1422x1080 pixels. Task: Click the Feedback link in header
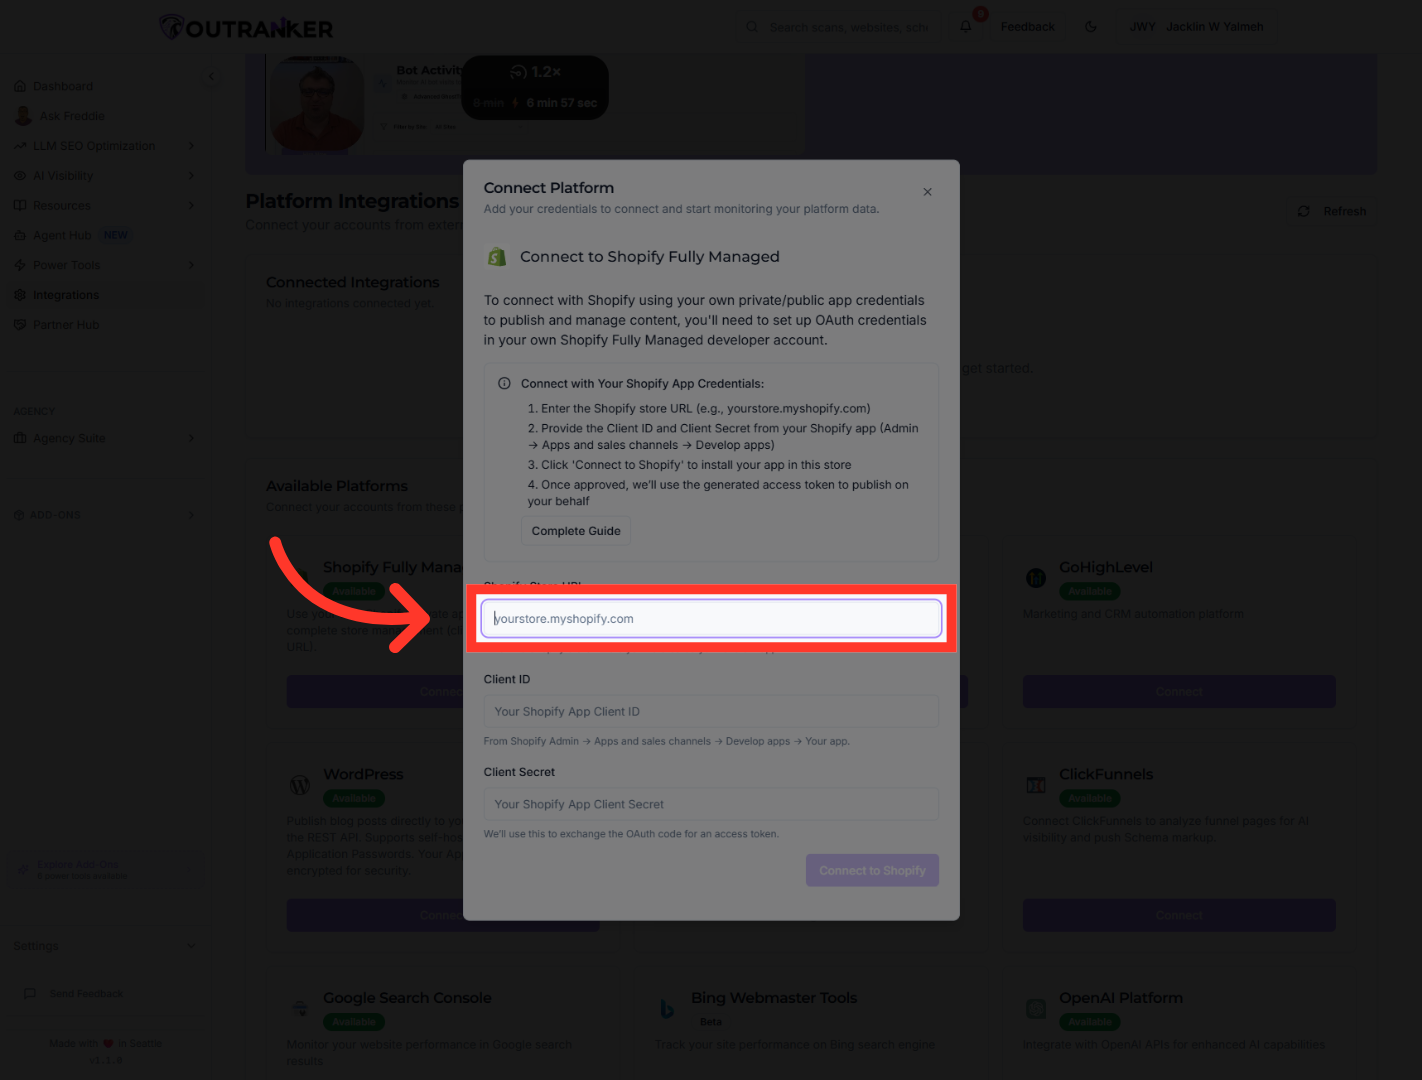[x=1027, y=27]
